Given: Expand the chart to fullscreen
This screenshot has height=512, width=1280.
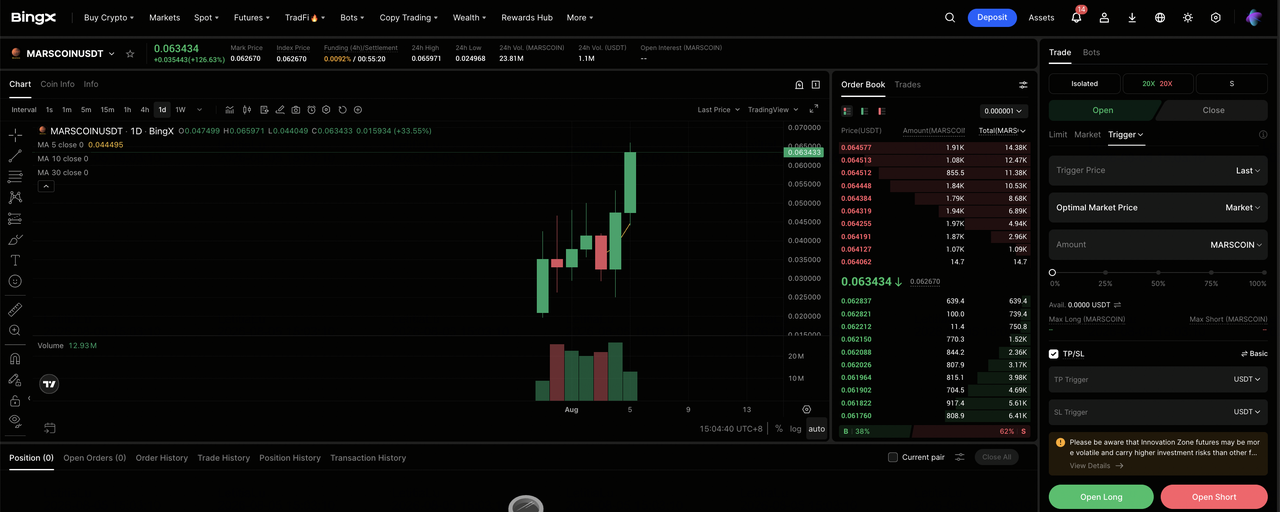Looking at the screenshot, I should pyautogui.click(x=813, y=109).
